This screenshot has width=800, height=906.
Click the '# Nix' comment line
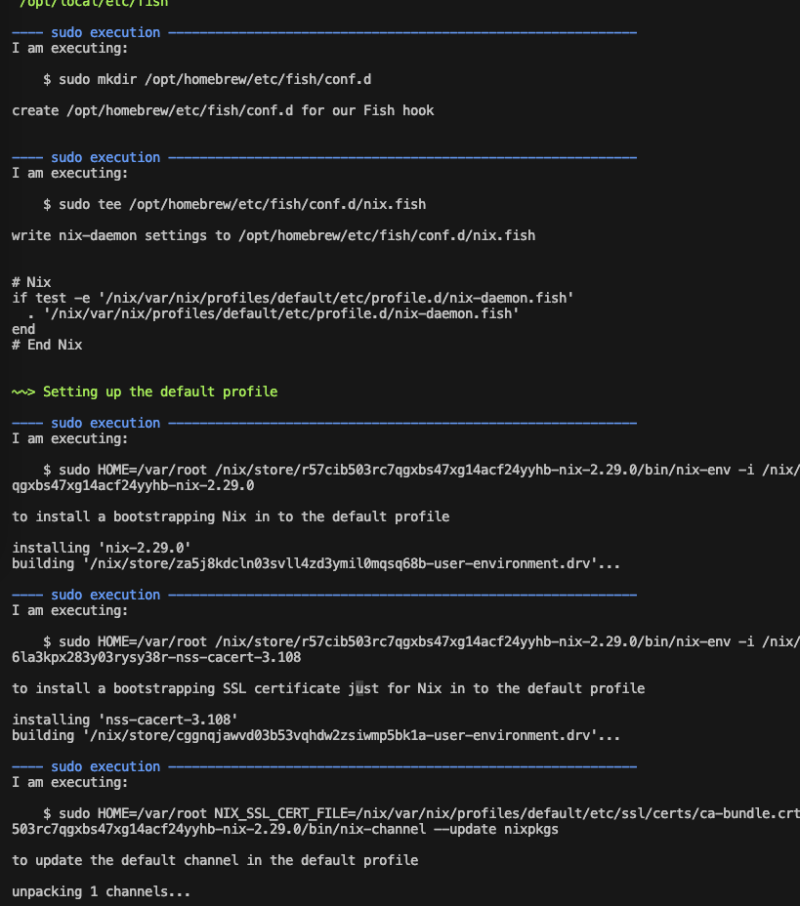[x=31, y=282]
